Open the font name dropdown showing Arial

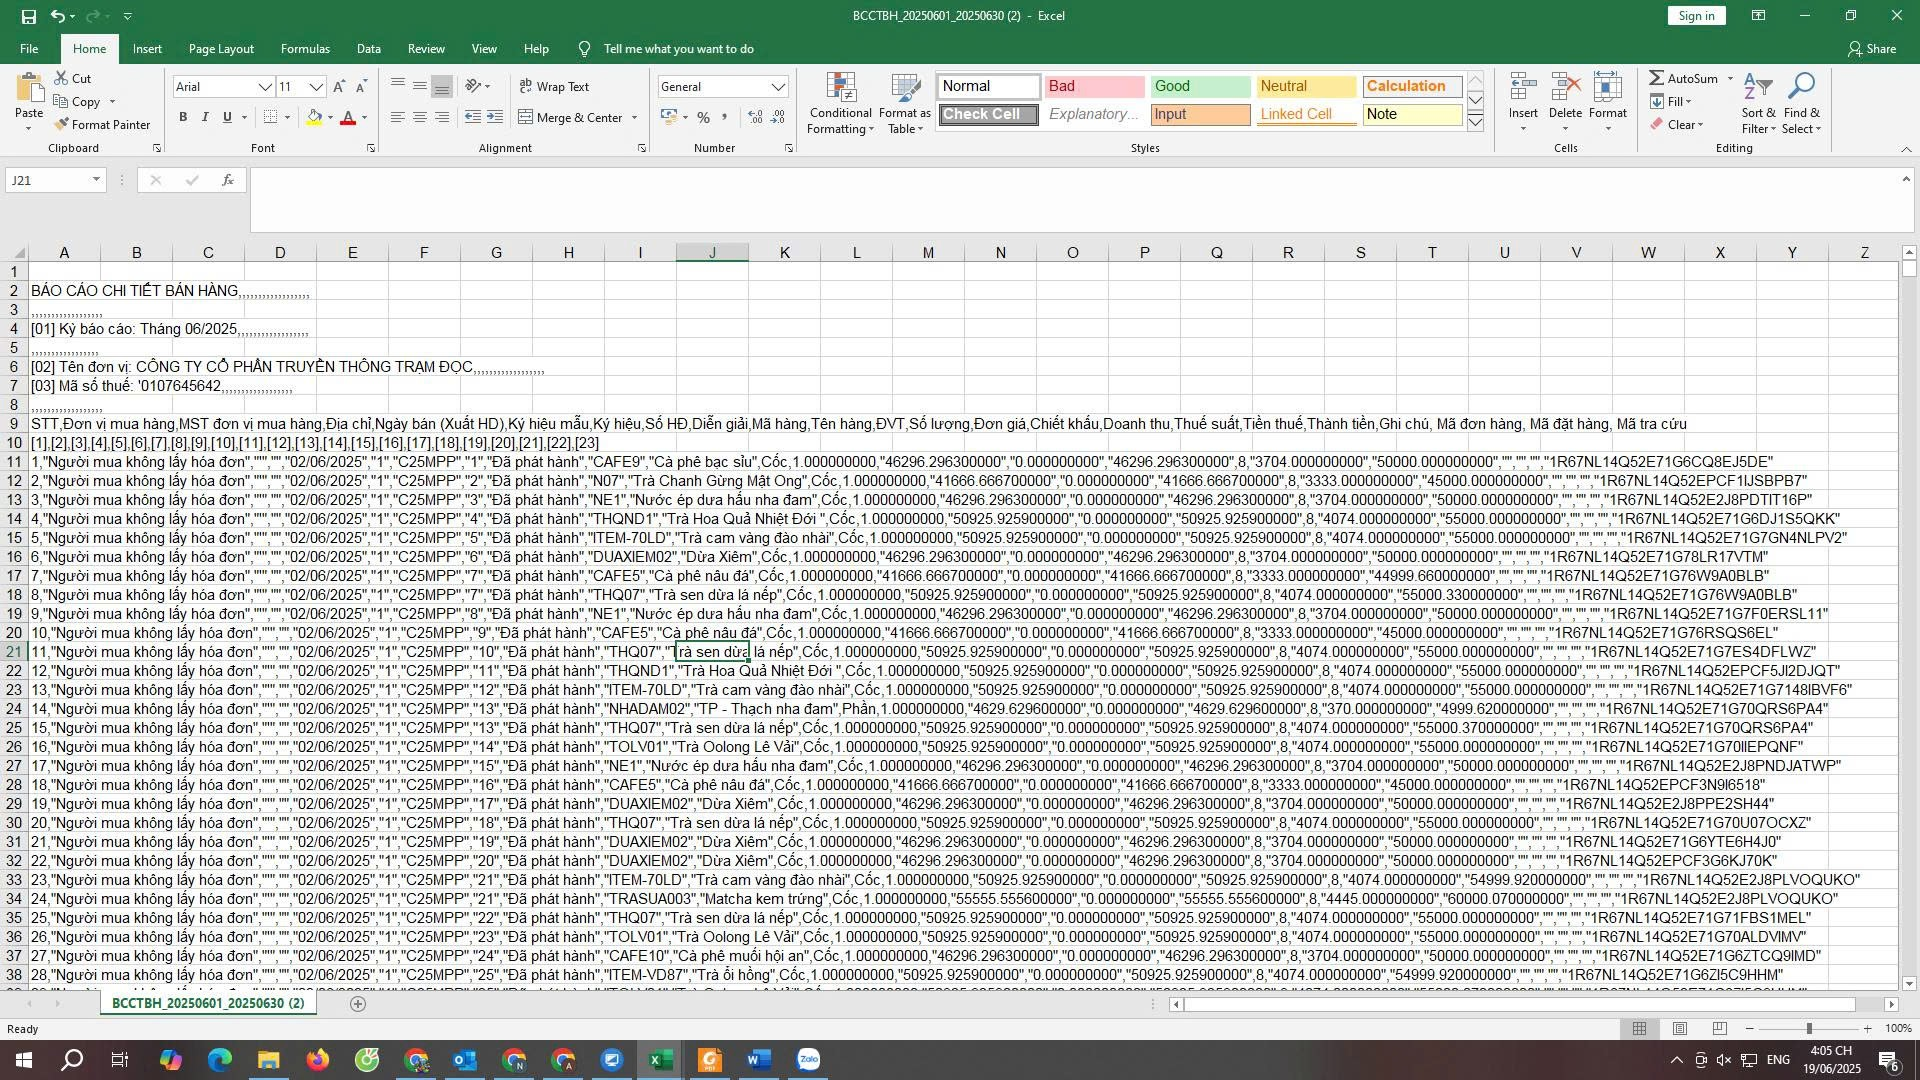click(x=265, y=87)
